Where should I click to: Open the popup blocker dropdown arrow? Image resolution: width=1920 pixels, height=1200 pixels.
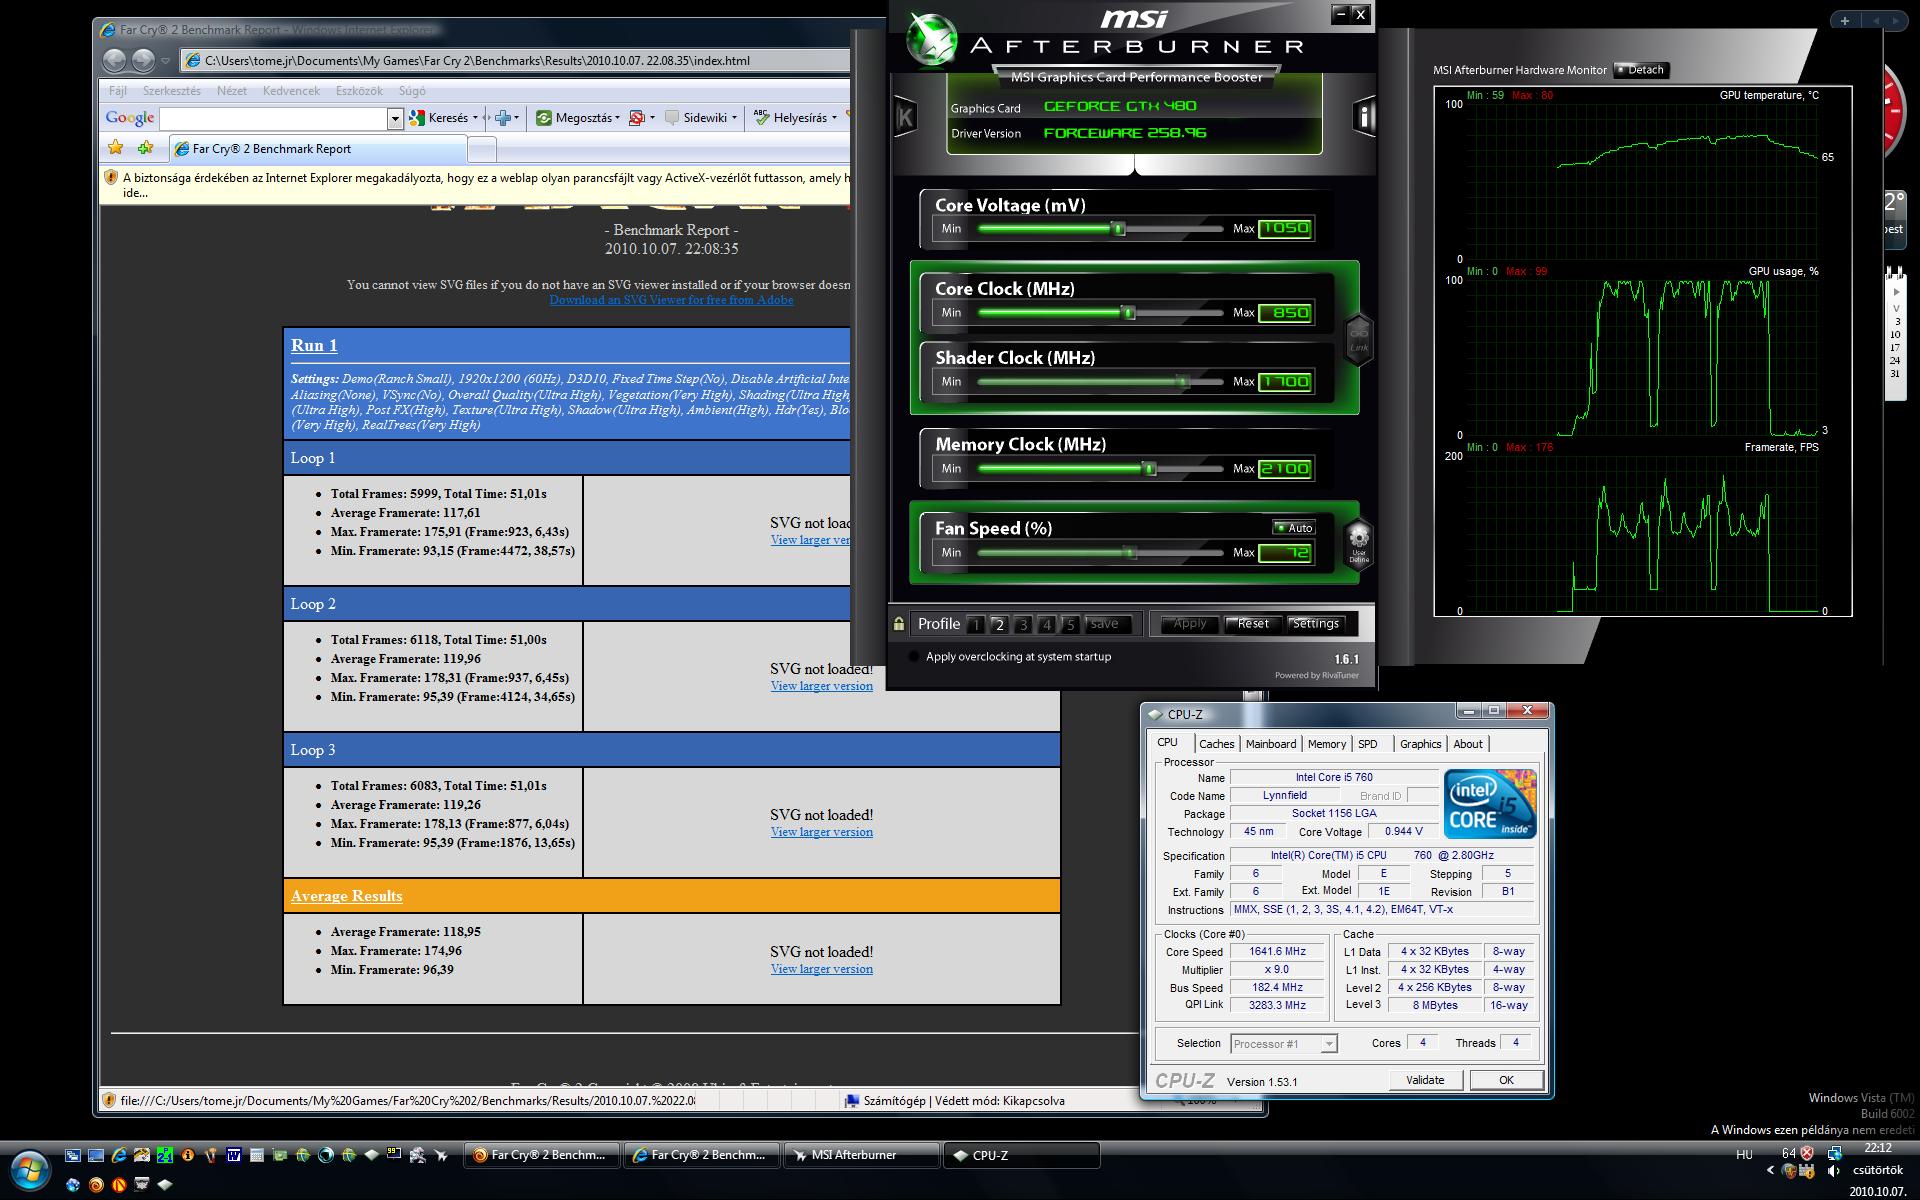(652, 118)
